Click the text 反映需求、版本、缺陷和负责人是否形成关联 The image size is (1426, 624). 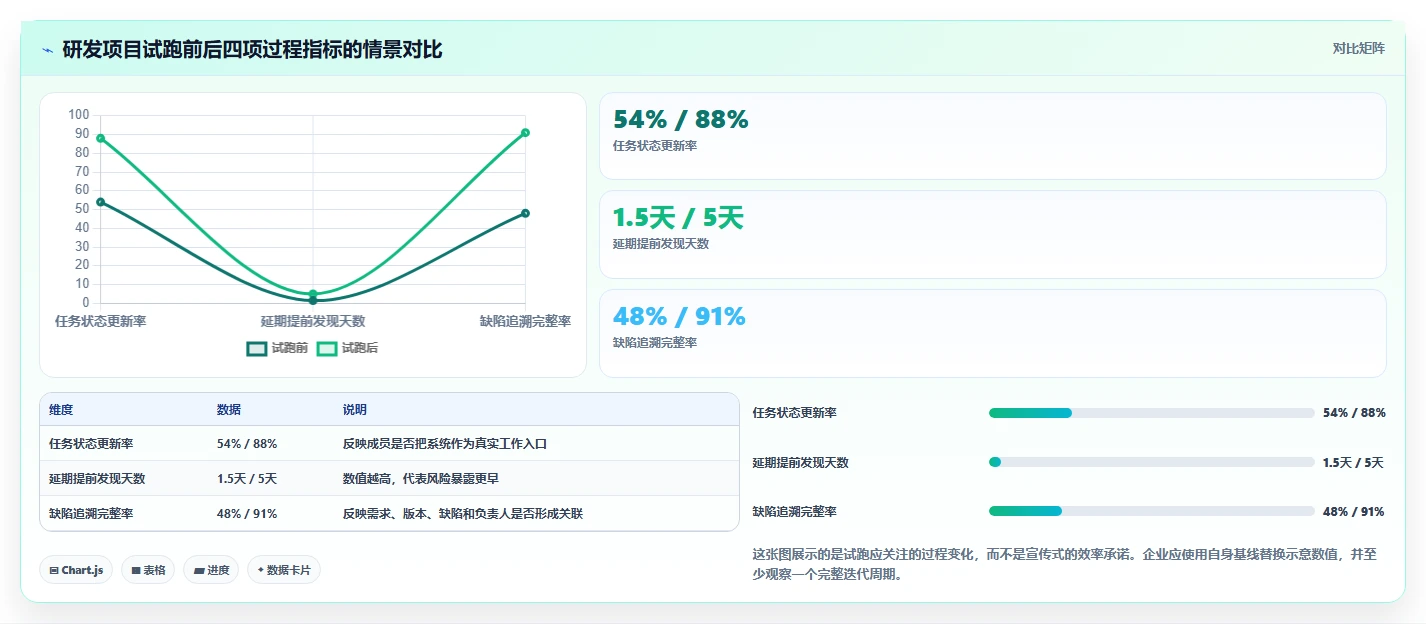(463, 514)
